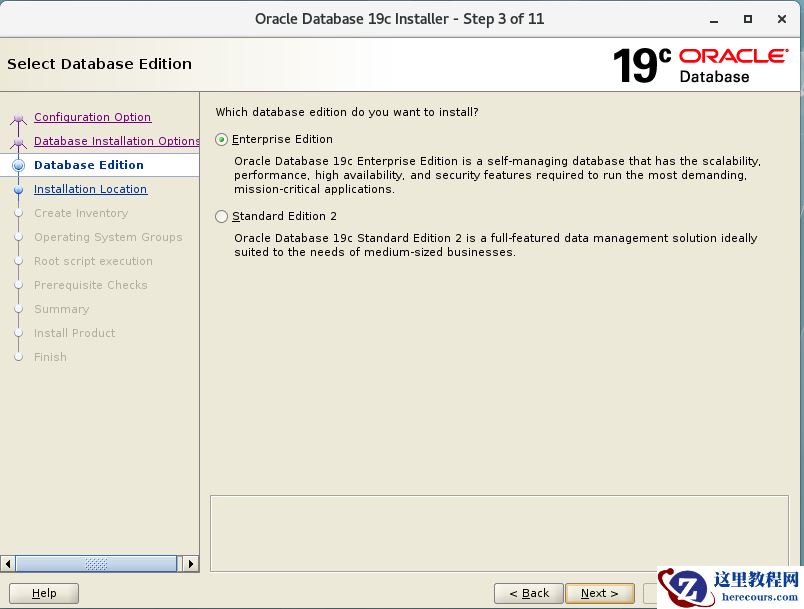Jump to the Installation Location step
804x609 pixels.
tap(90, 189)
